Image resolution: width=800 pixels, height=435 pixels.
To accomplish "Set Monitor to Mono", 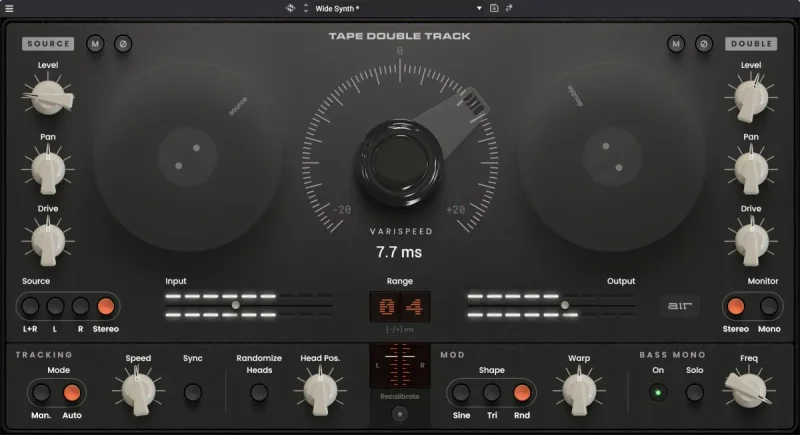I will (769, 306).
